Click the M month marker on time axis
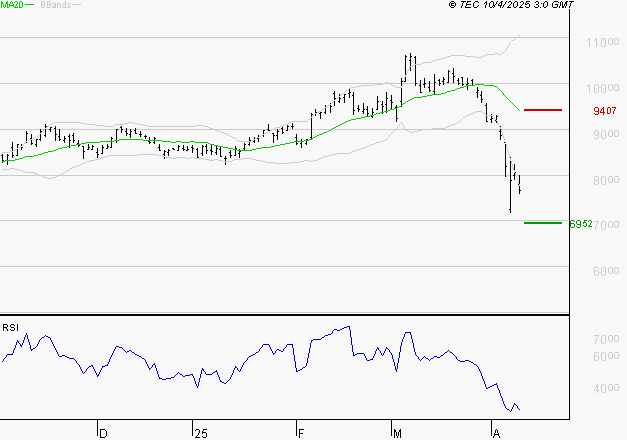The width and height of the screenshot is (627, 440). pos(398,432)
